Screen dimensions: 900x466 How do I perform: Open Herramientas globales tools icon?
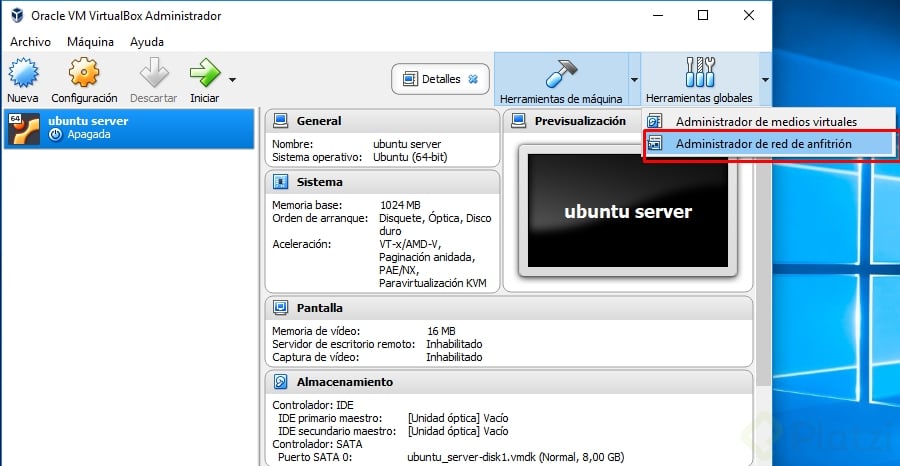[700, 72]
